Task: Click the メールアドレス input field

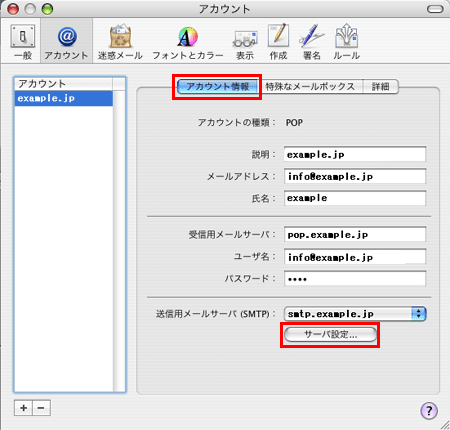Action: point(355,176)
